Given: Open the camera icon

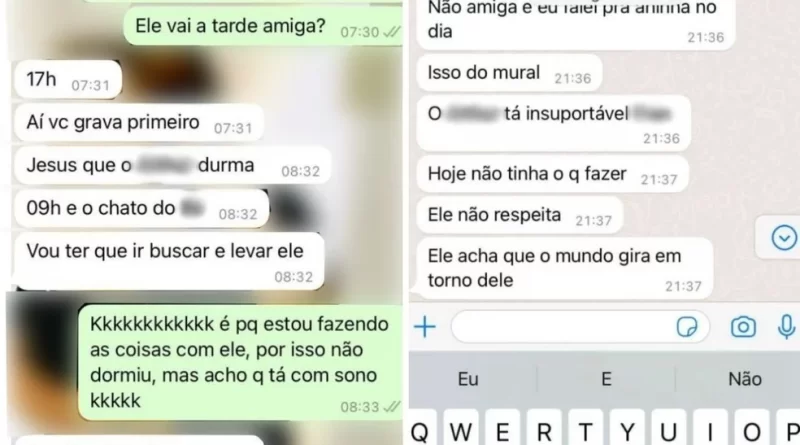Looking at the screenshot, I should tap(743, 327).
